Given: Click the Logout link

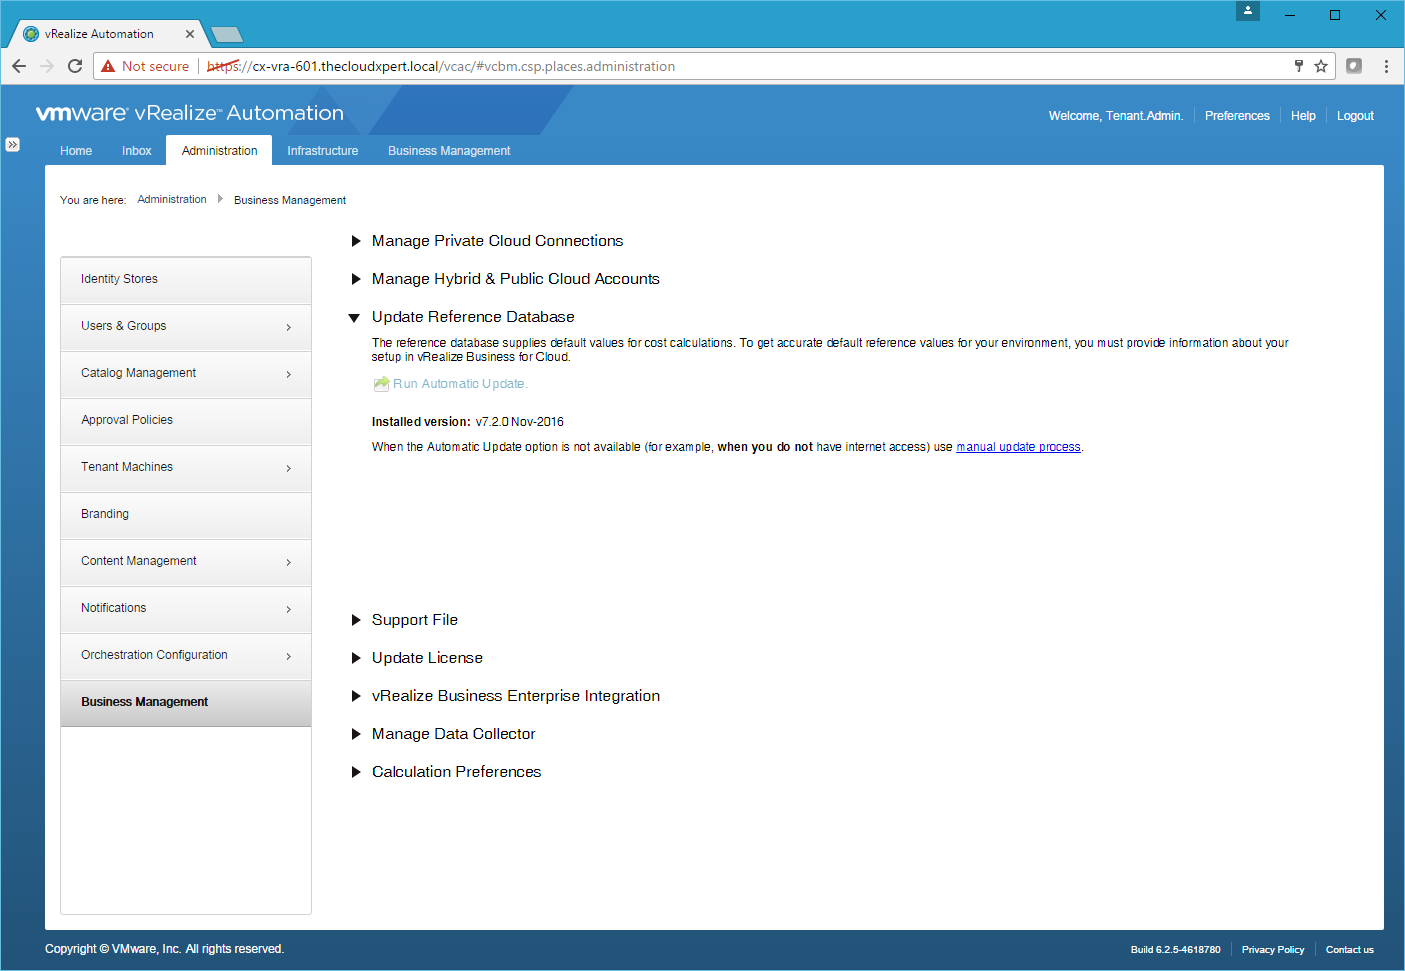Looking at the screenshot, I should (1355, 116).
